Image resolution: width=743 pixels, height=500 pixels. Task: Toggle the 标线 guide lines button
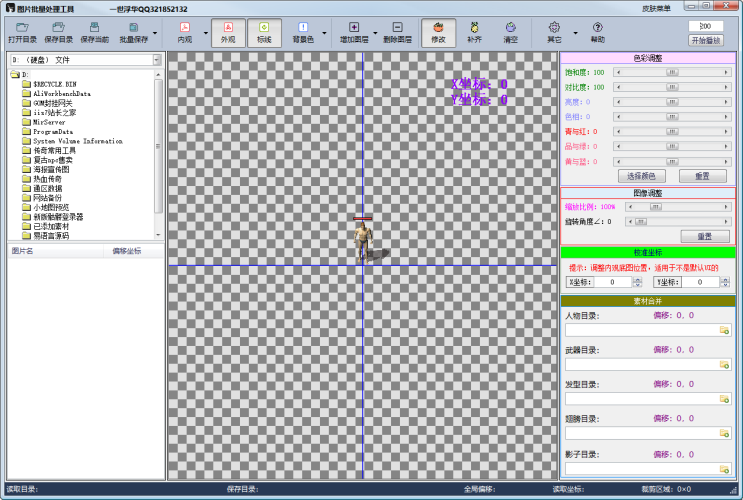pos(264,34)
